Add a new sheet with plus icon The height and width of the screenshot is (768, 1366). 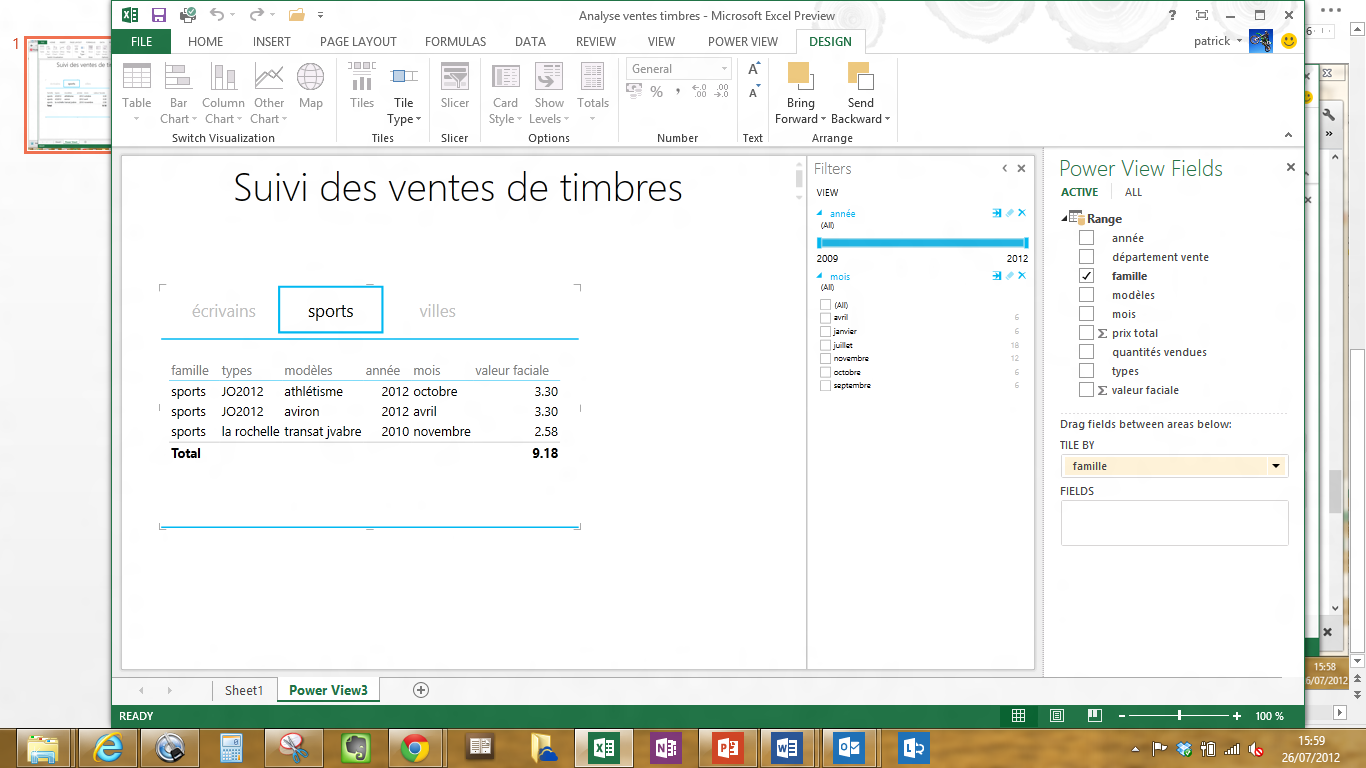pyautogui.click(x=421, y=690)
